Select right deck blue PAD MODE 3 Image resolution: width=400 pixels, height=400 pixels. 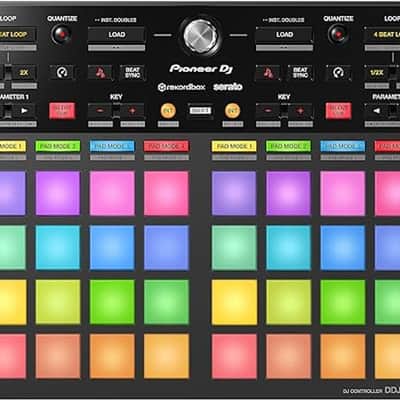[343, 146]
